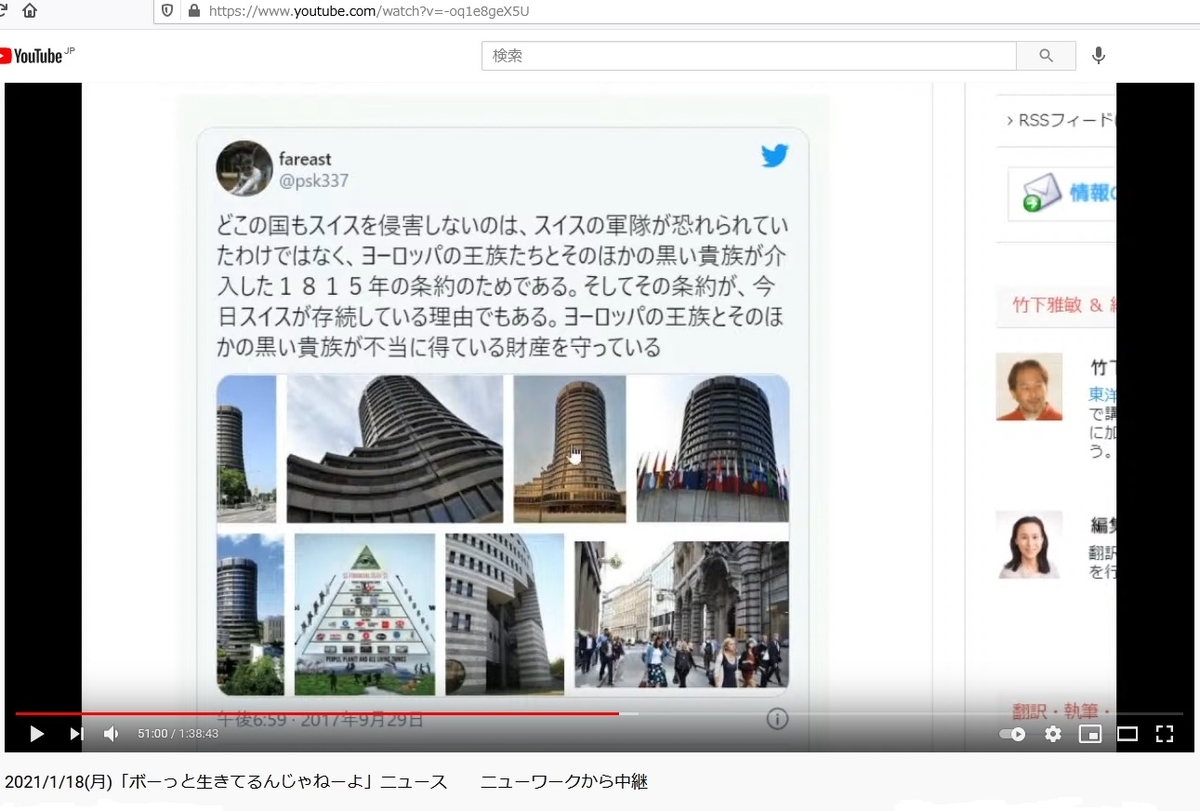Play the video
This screenshot has width=1200, height=811.
36,734
